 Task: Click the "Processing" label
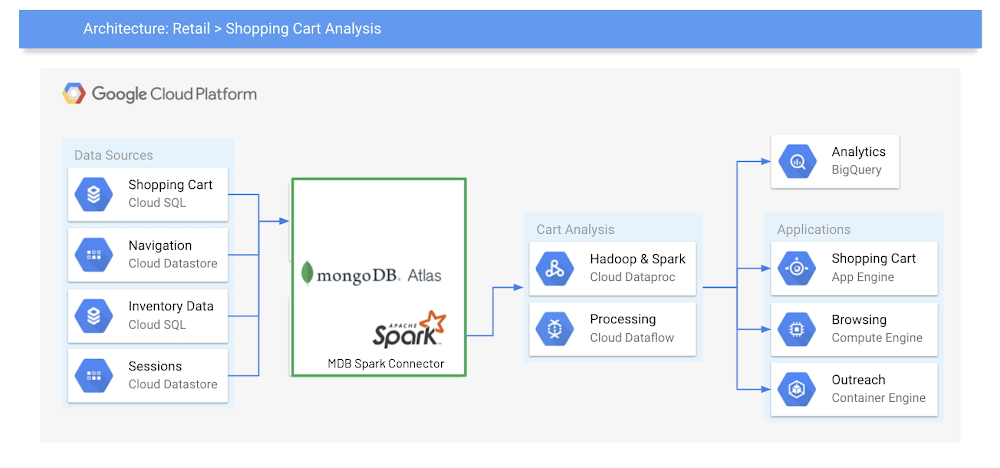coord(622,319)
